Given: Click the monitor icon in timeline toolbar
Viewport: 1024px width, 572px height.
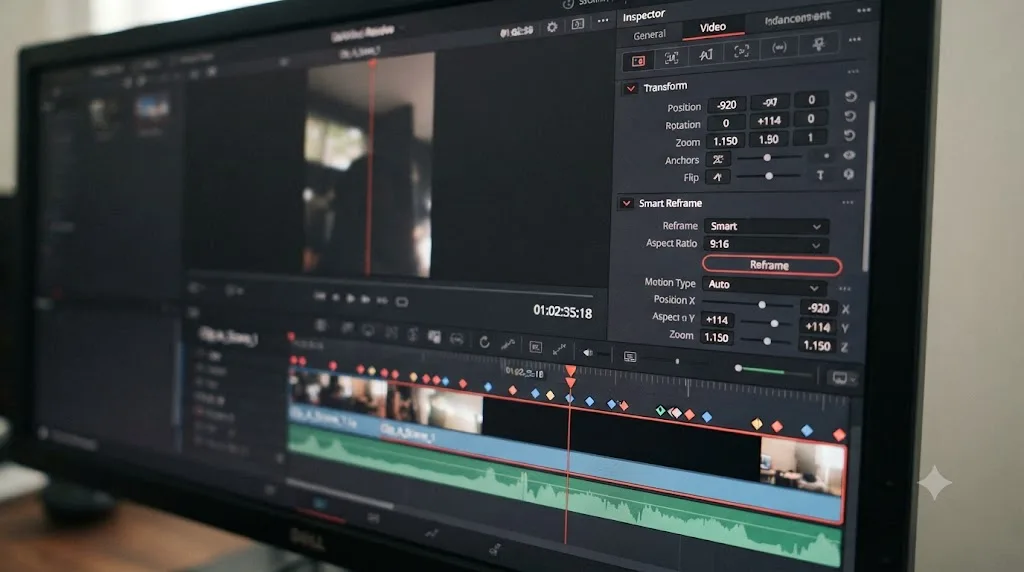Looking at the screenshot, I should [630, 357].
